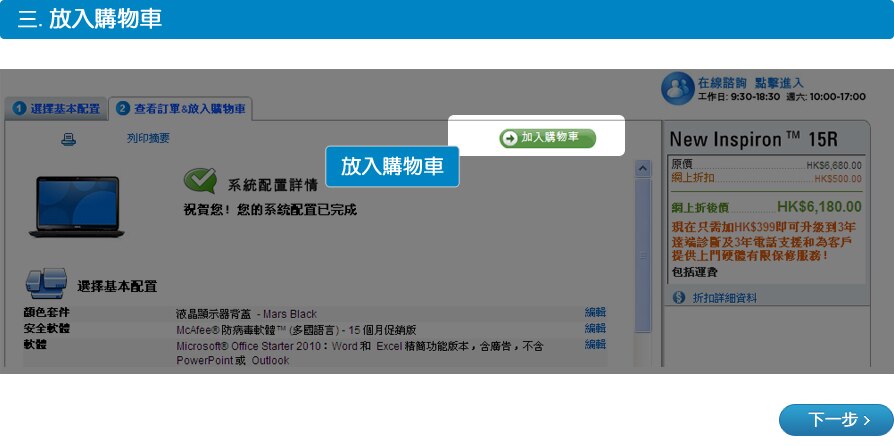
Task: Open 查看訂單&放入購物車 tab
Action: pyautogui.click(x=181, y=108)
